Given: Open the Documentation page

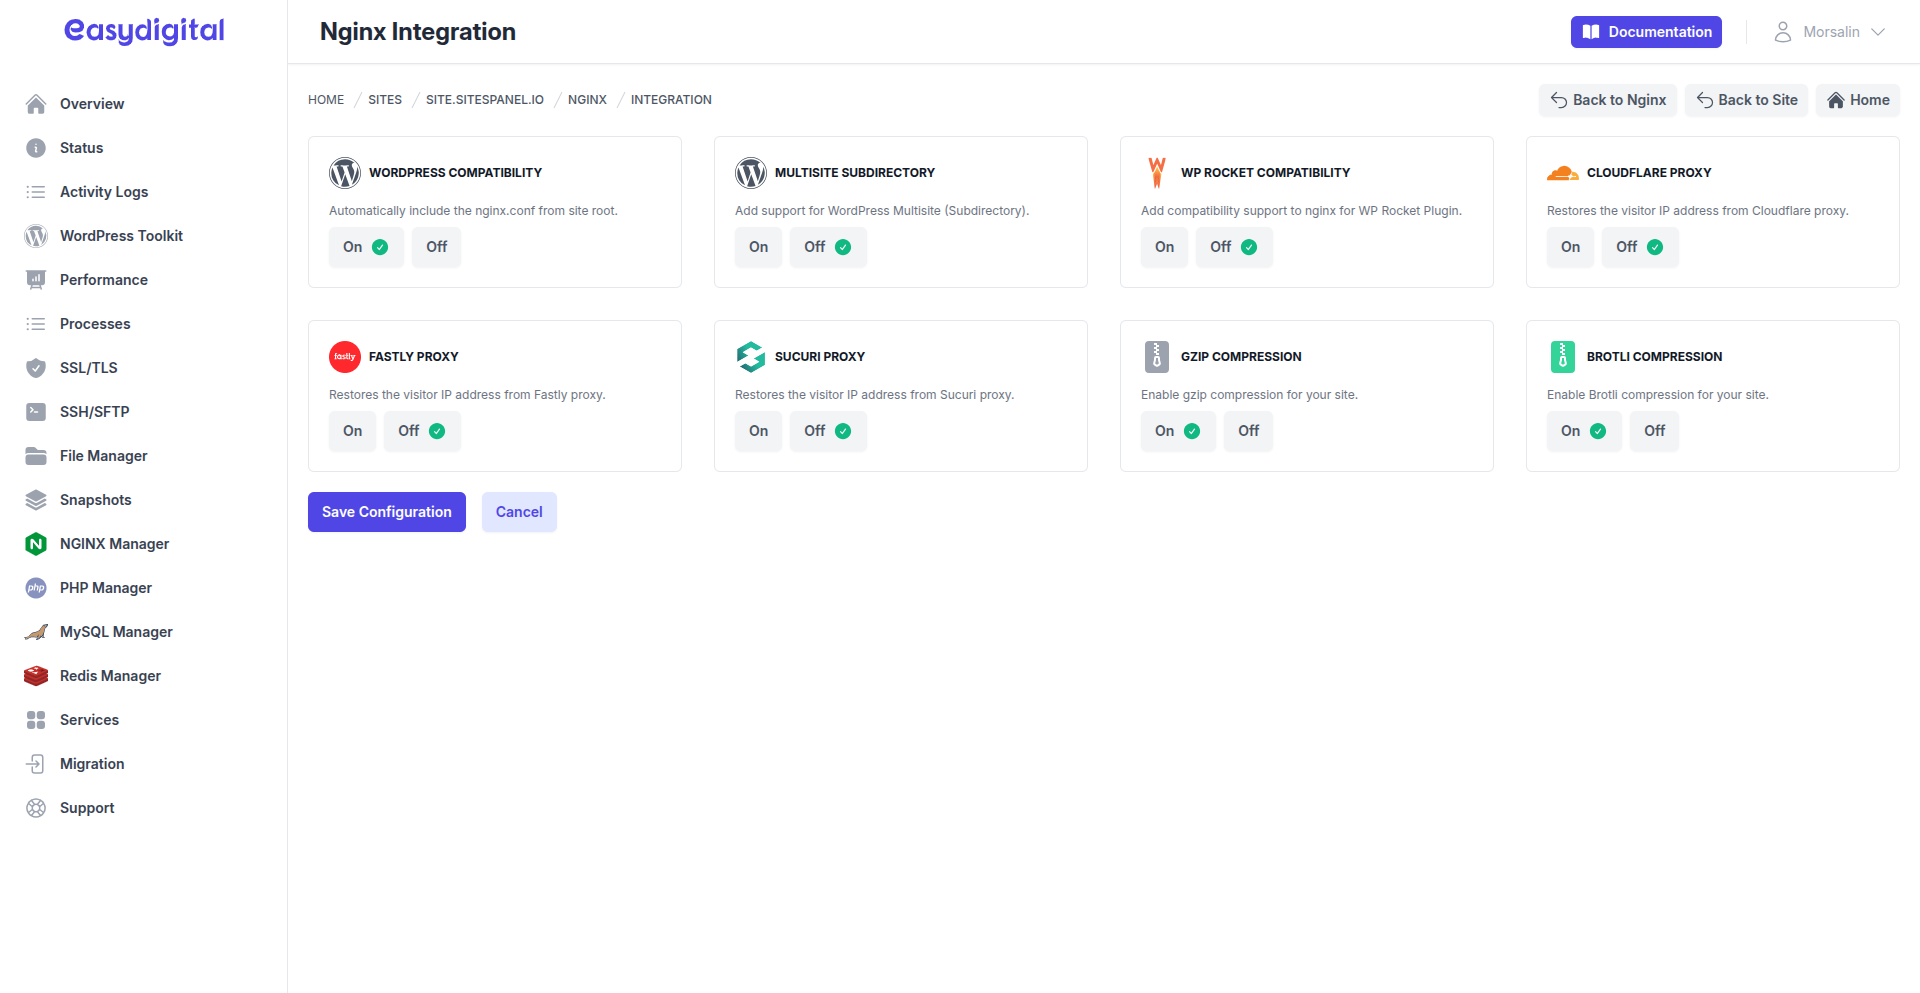Looking at the screenshot, I should click(1646, 31).
